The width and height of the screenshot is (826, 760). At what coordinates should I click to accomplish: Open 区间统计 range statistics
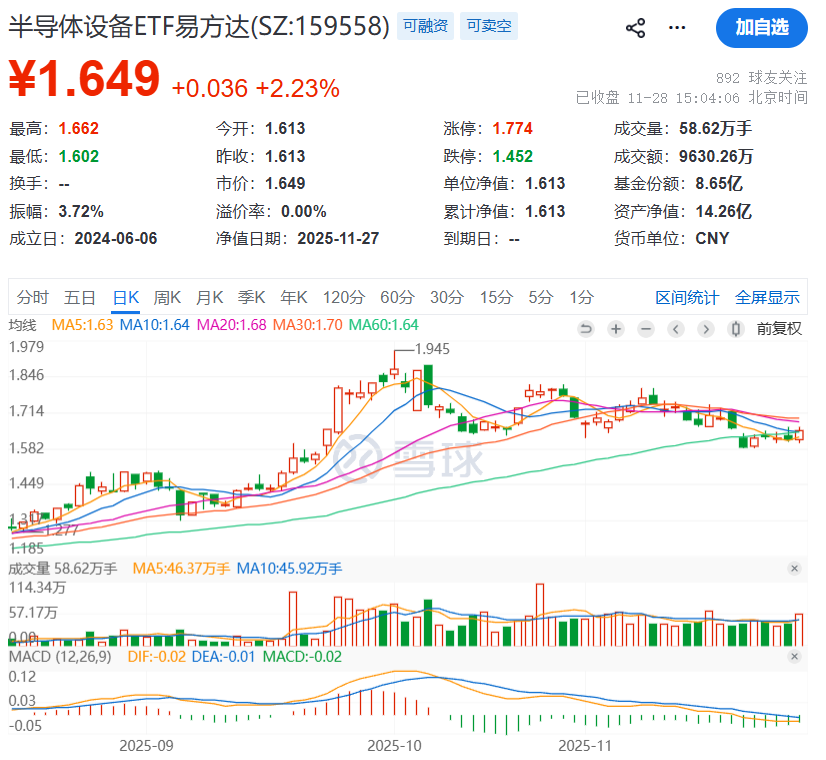pos(687,298)
